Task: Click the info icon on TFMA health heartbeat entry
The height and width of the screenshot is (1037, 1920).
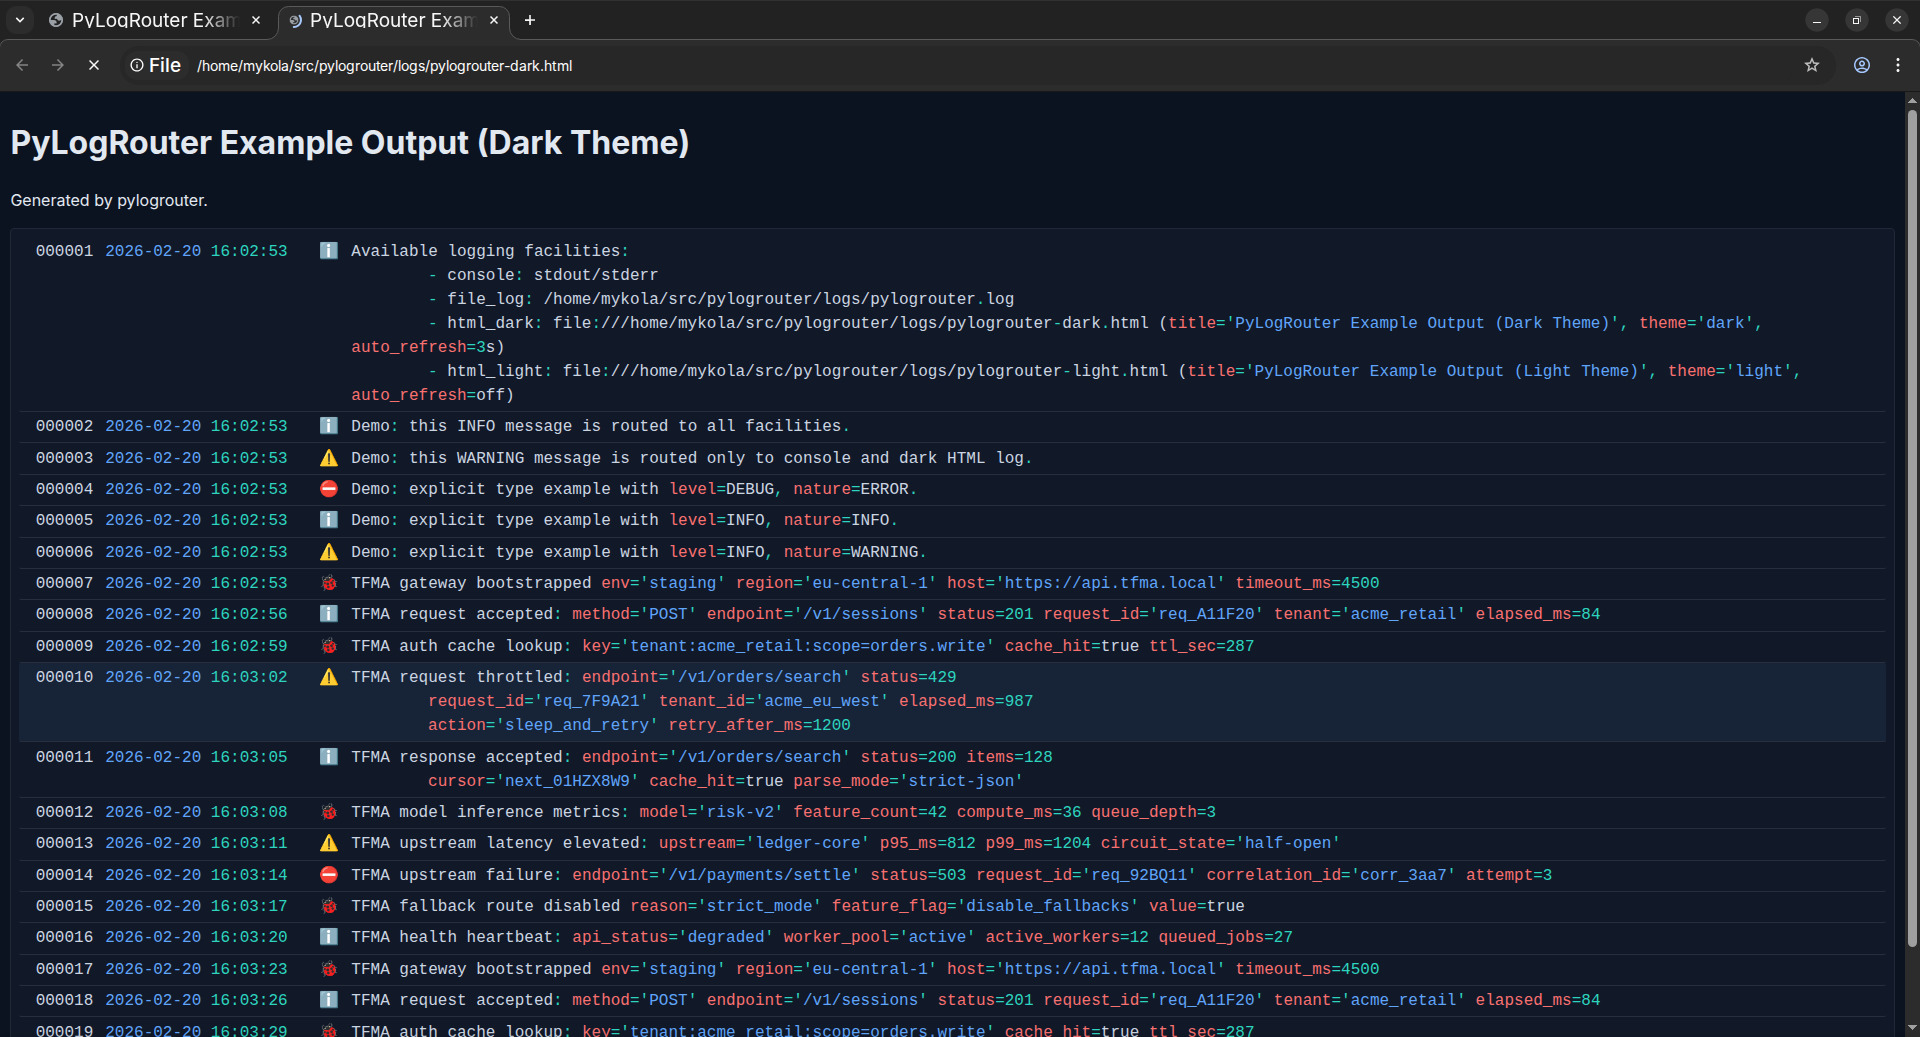Action: tap(328, 937)
